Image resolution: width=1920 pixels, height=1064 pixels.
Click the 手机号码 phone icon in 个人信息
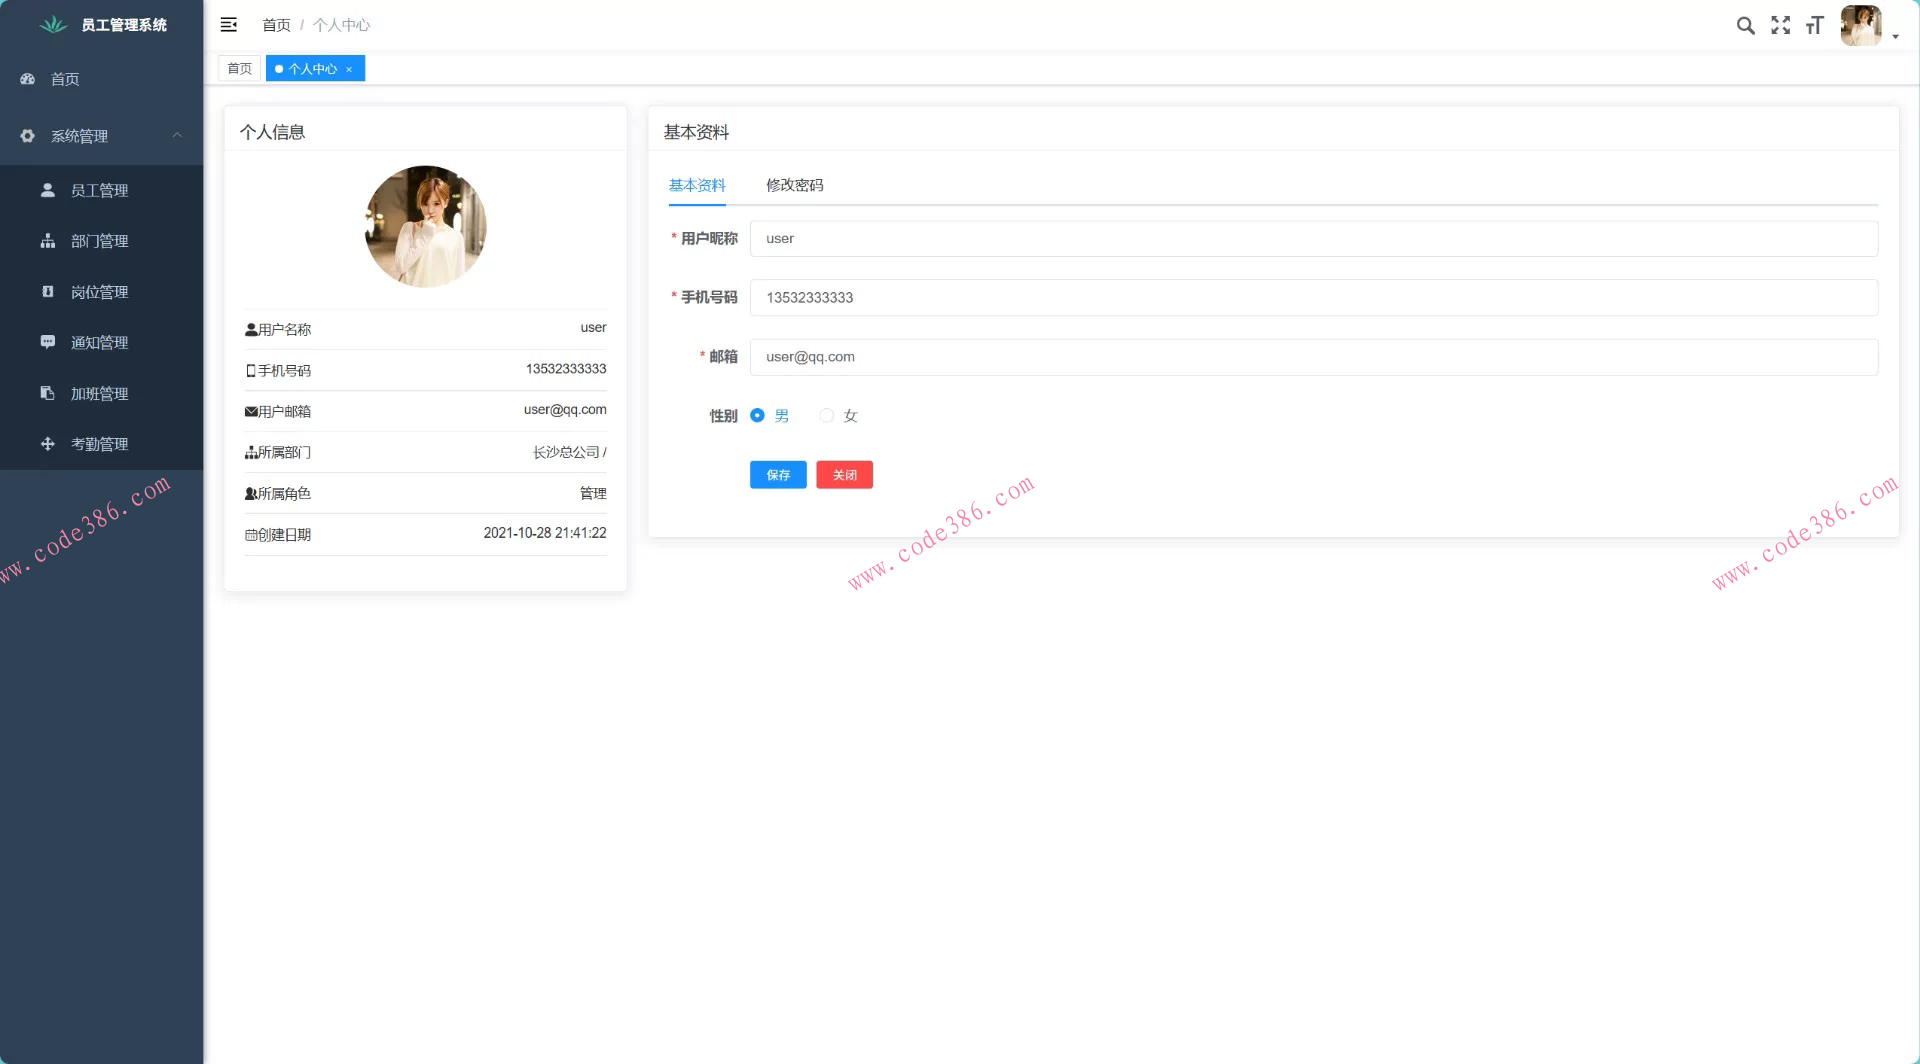251,370
